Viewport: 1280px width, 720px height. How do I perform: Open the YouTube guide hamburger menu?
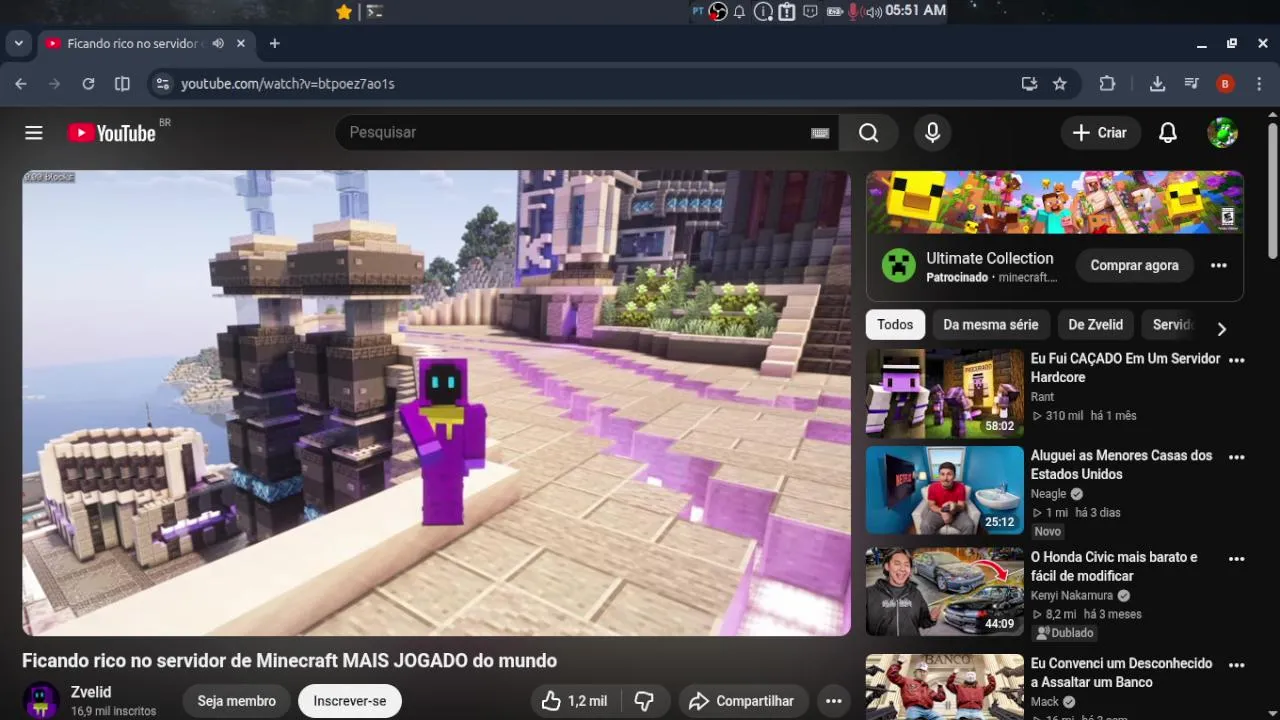(34, 133)
